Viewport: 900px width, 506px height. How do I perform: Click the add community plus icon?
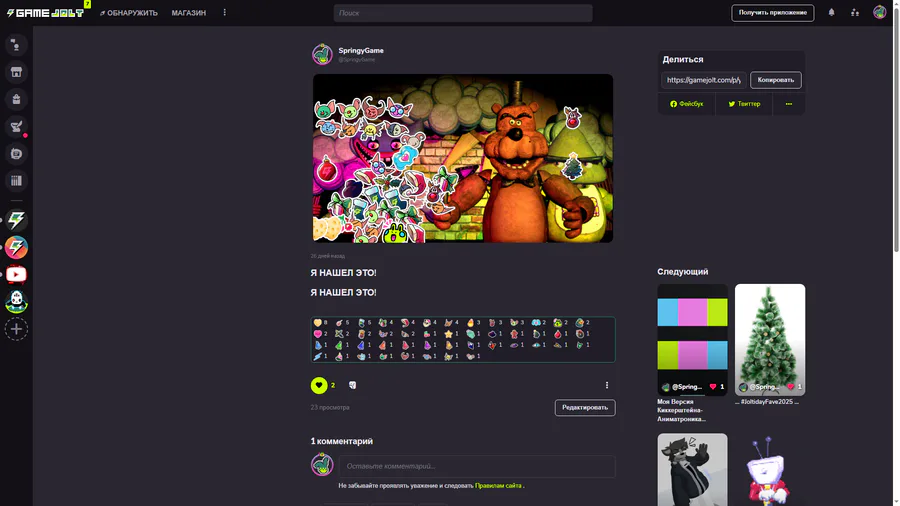pyautogui.click(x=16, y=329)
